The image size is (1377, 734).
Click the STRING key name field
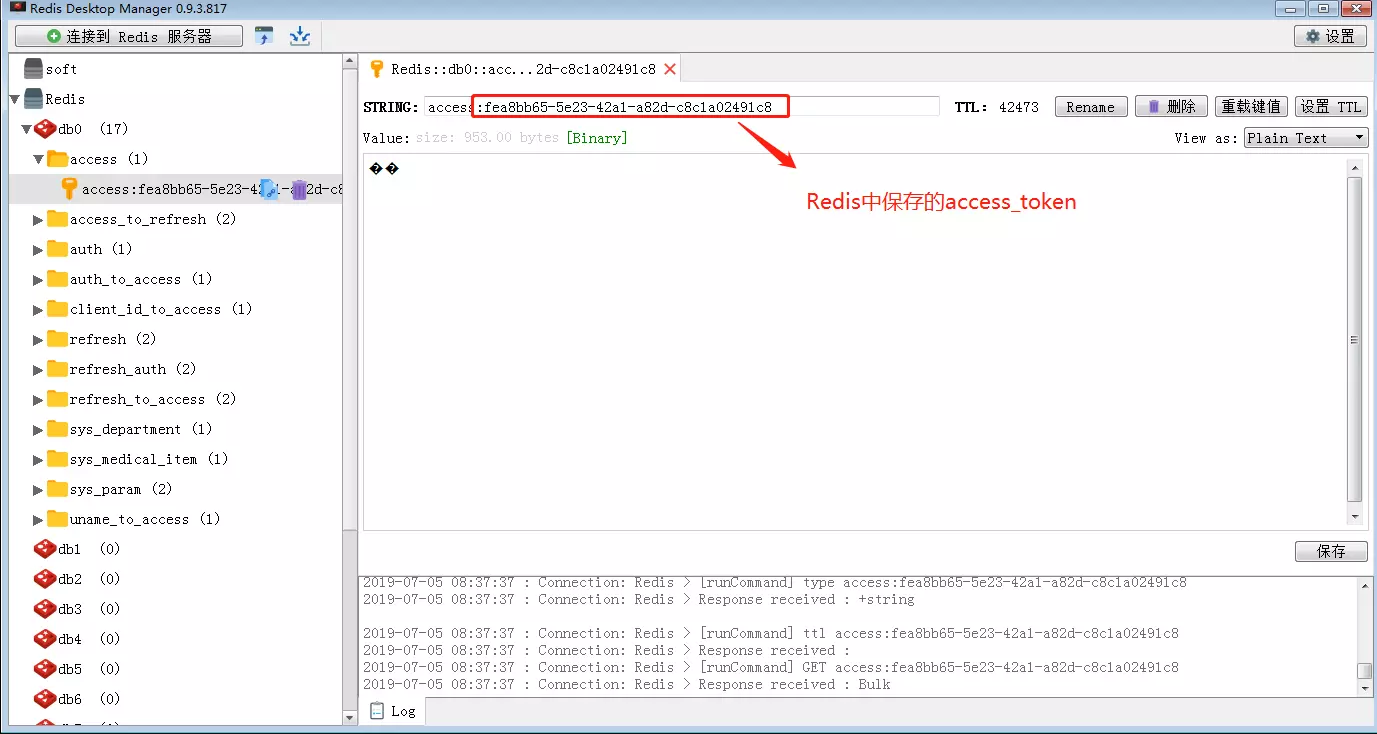682,107
